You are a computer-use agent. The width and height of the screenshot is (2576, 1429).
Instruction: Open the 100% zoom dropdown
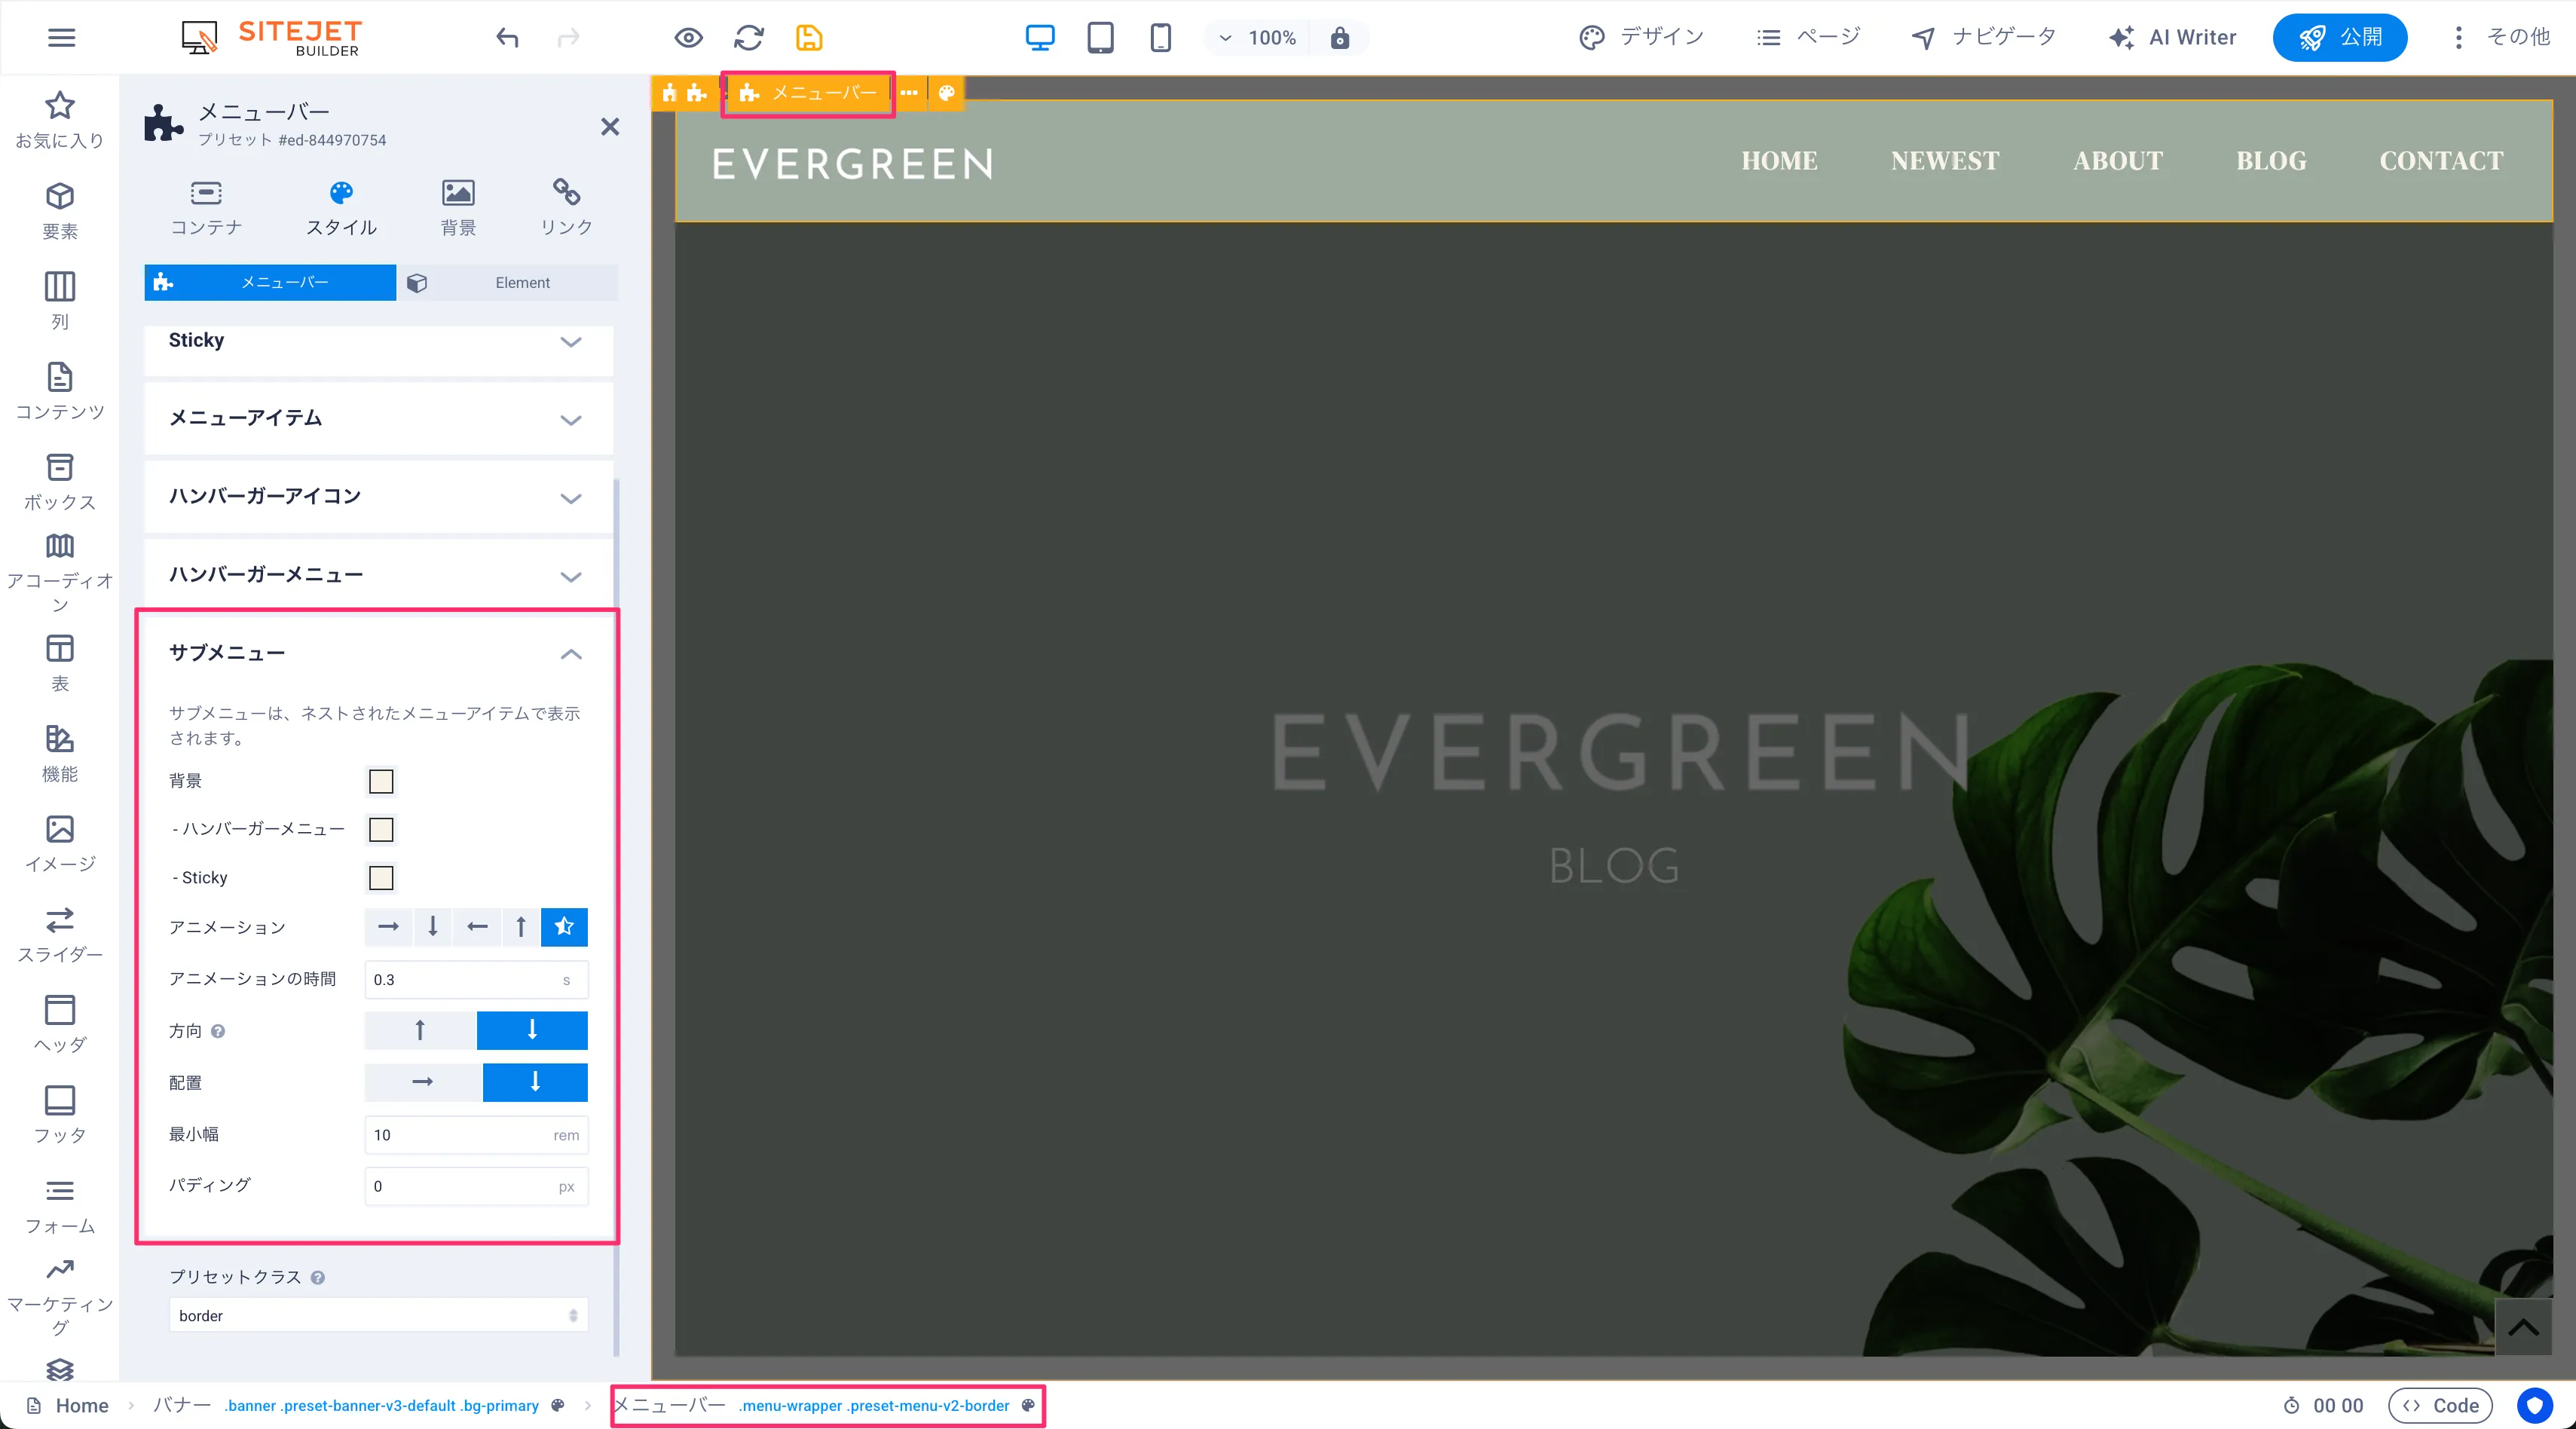click(x=1258, y=38)
